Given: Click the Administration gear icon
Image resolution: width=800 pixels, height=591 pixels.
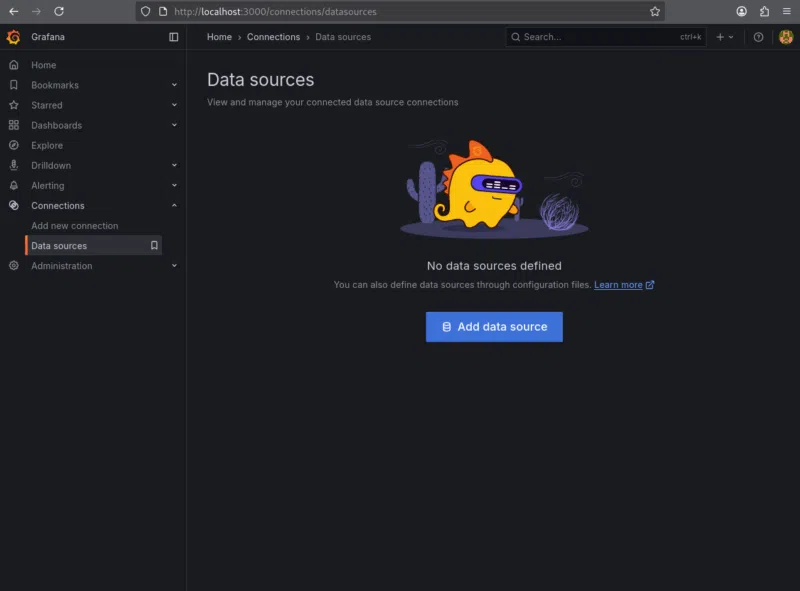Looking at the screenshot, I should coord(14,265).
